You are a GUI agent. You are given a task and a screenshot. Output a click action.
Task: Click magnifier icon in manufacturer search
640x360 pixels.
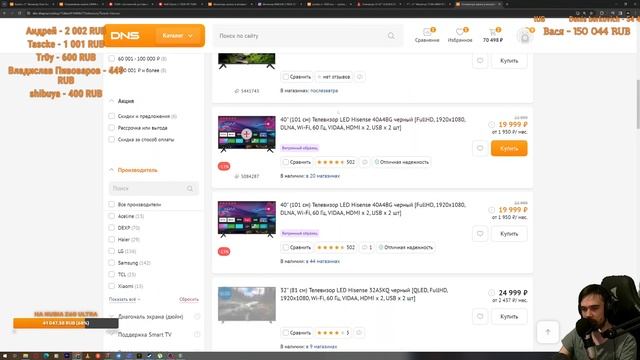tap(190, 188)
